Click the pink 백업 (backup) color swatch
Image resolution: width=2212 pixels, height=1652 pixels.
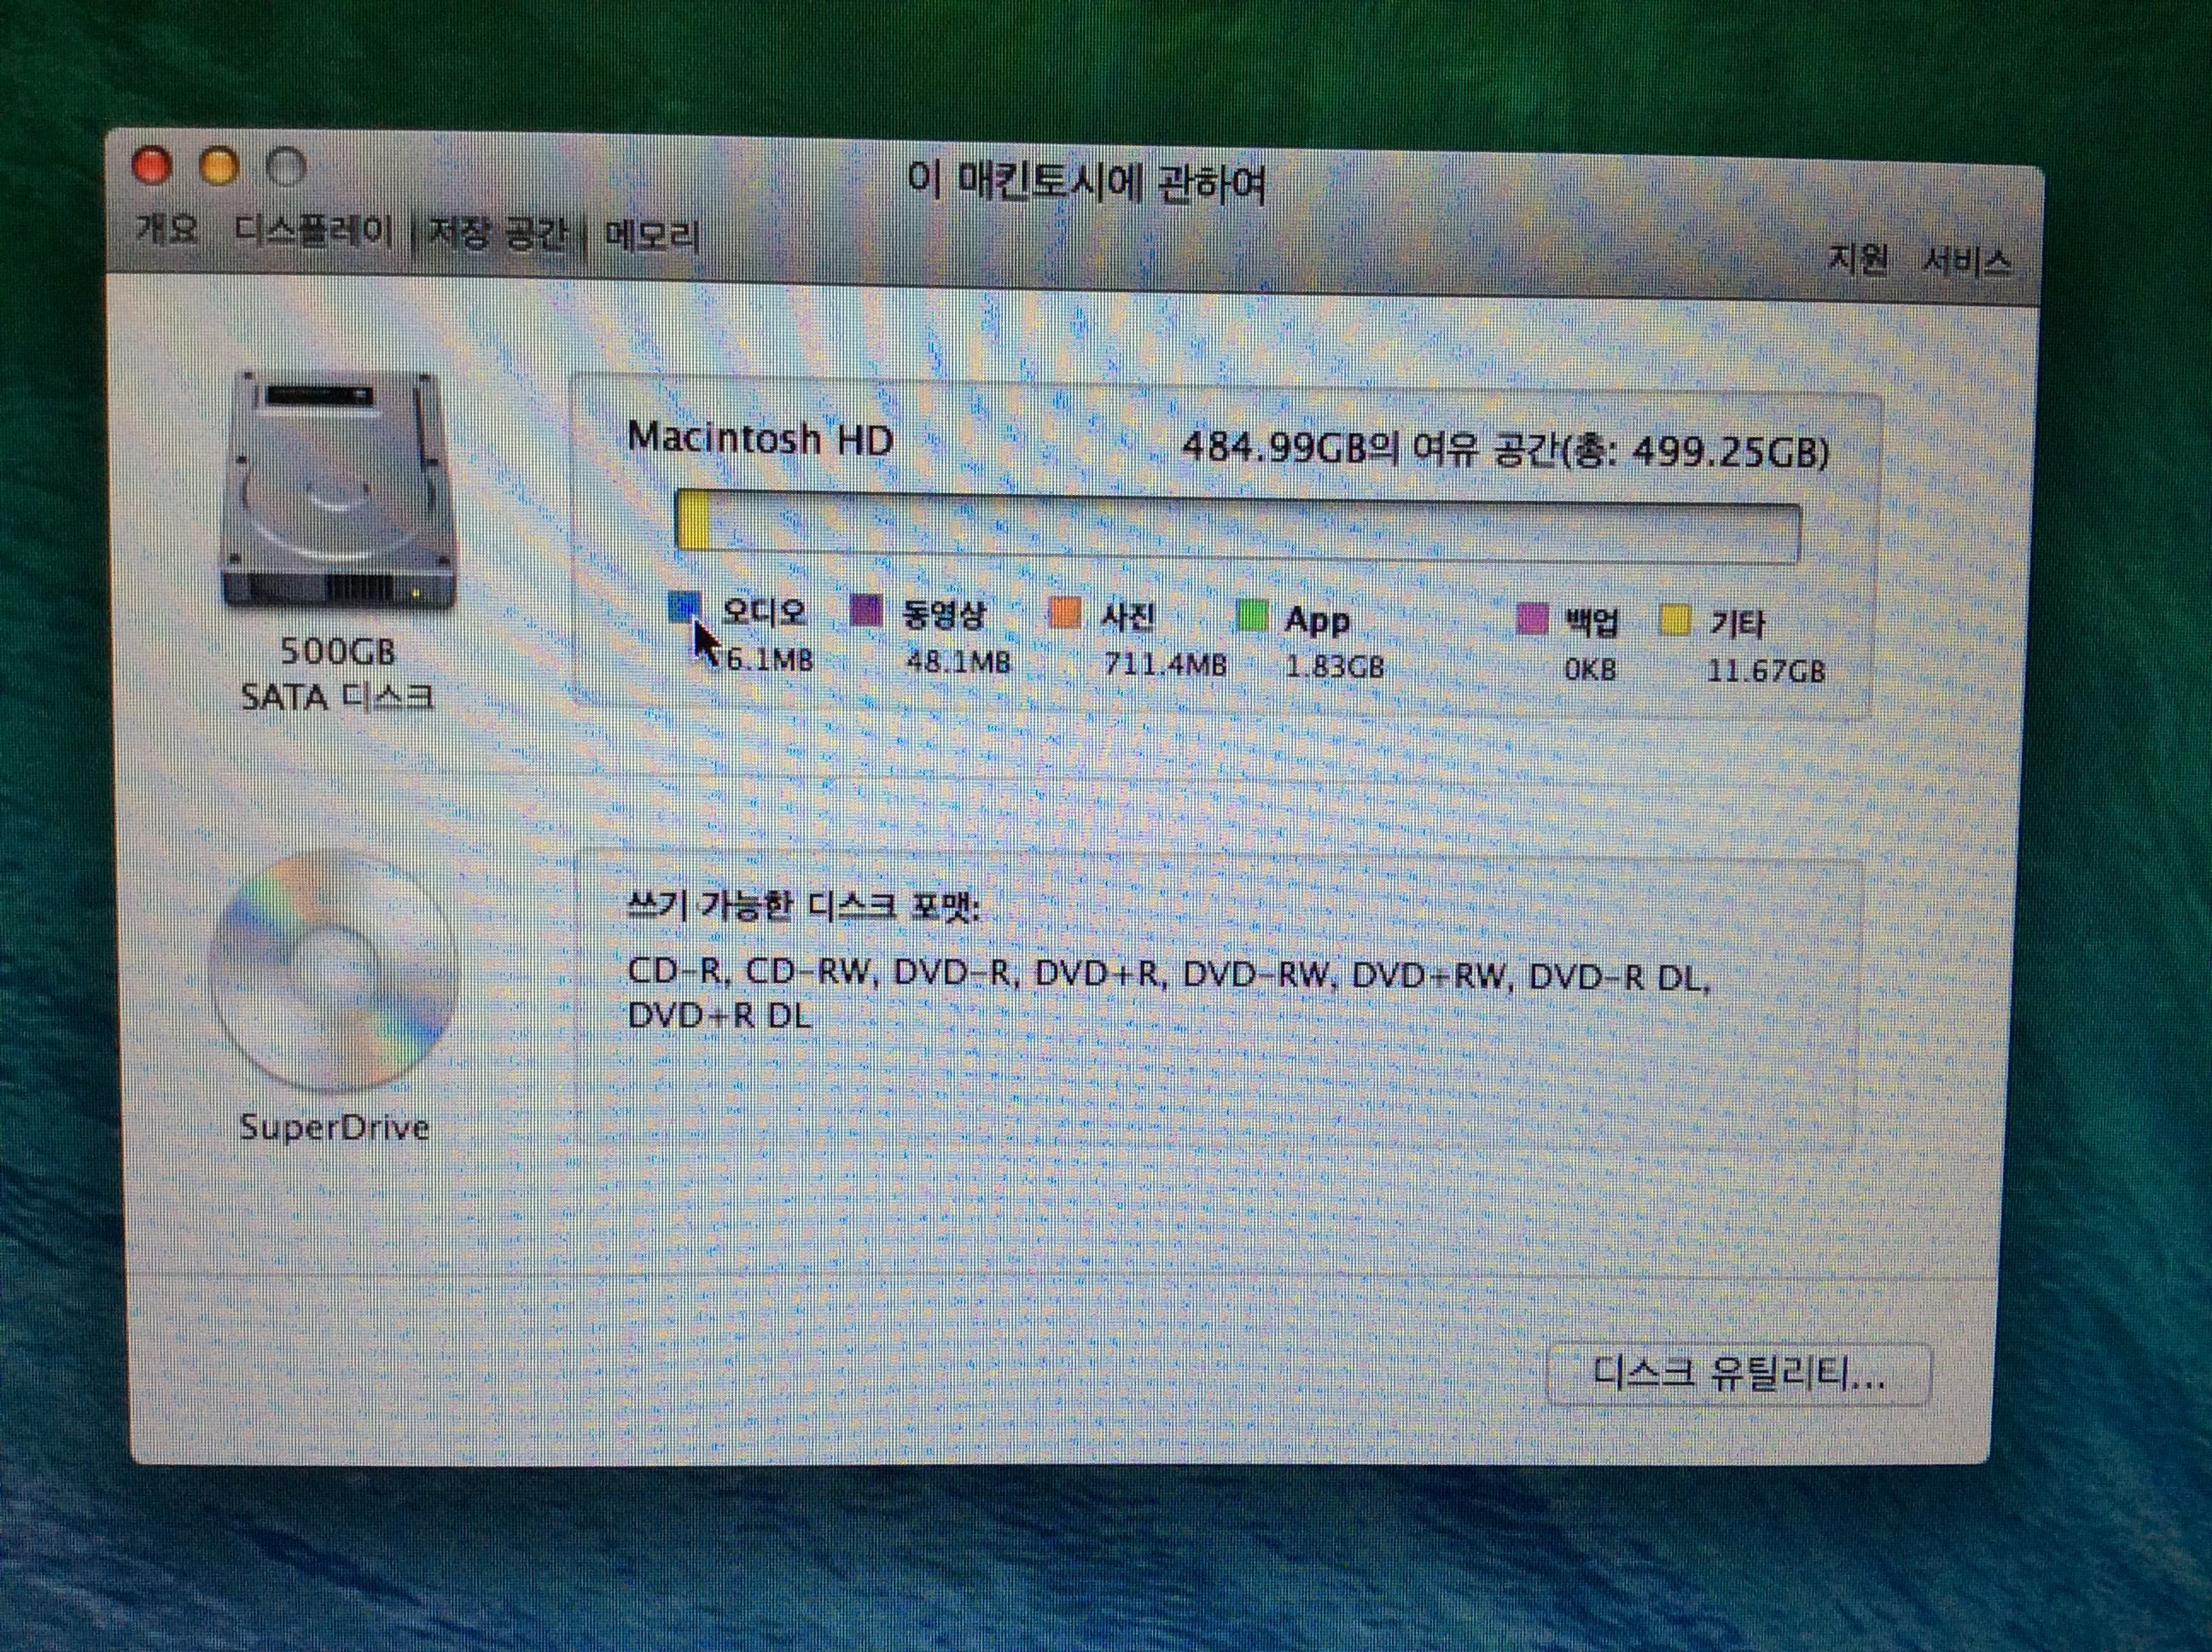coord(1533,619)
